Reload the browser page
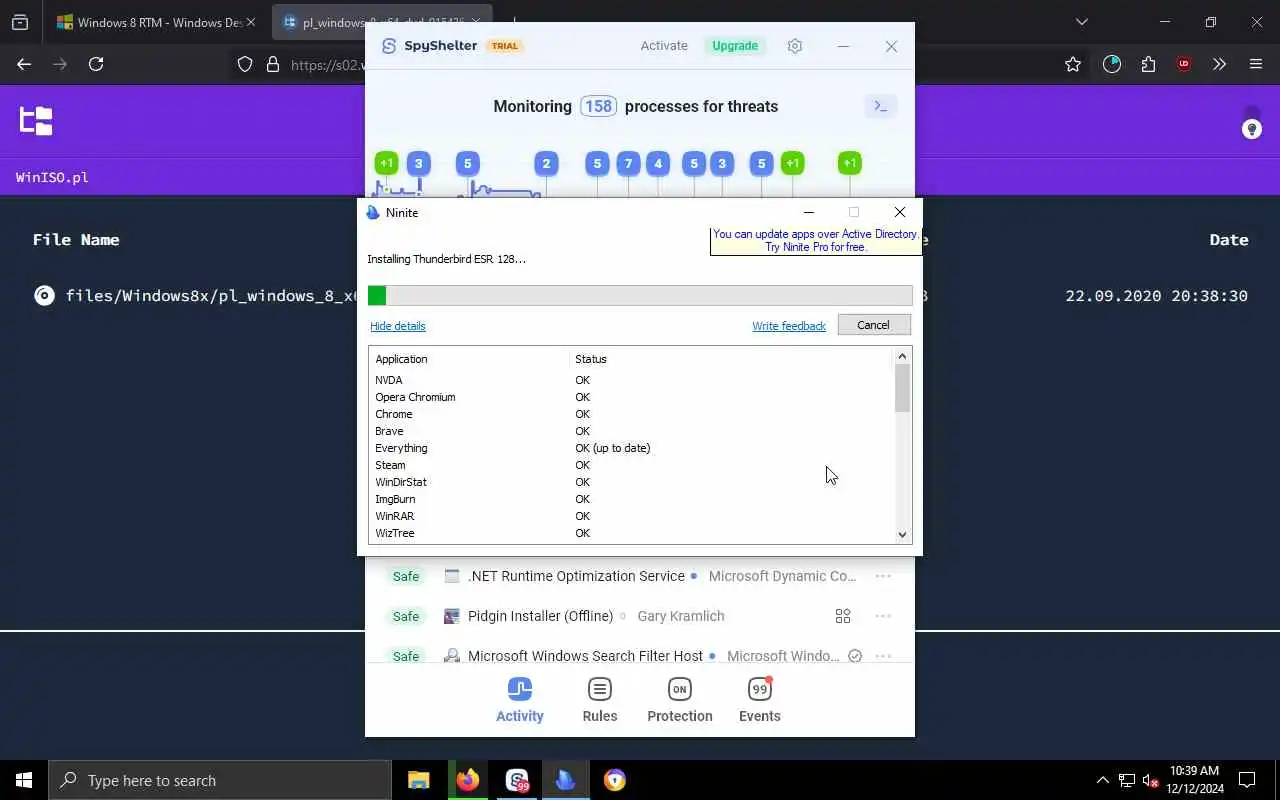Viewport: 1280px width, 800px height. pyautogui.click(x=96, y=64)
